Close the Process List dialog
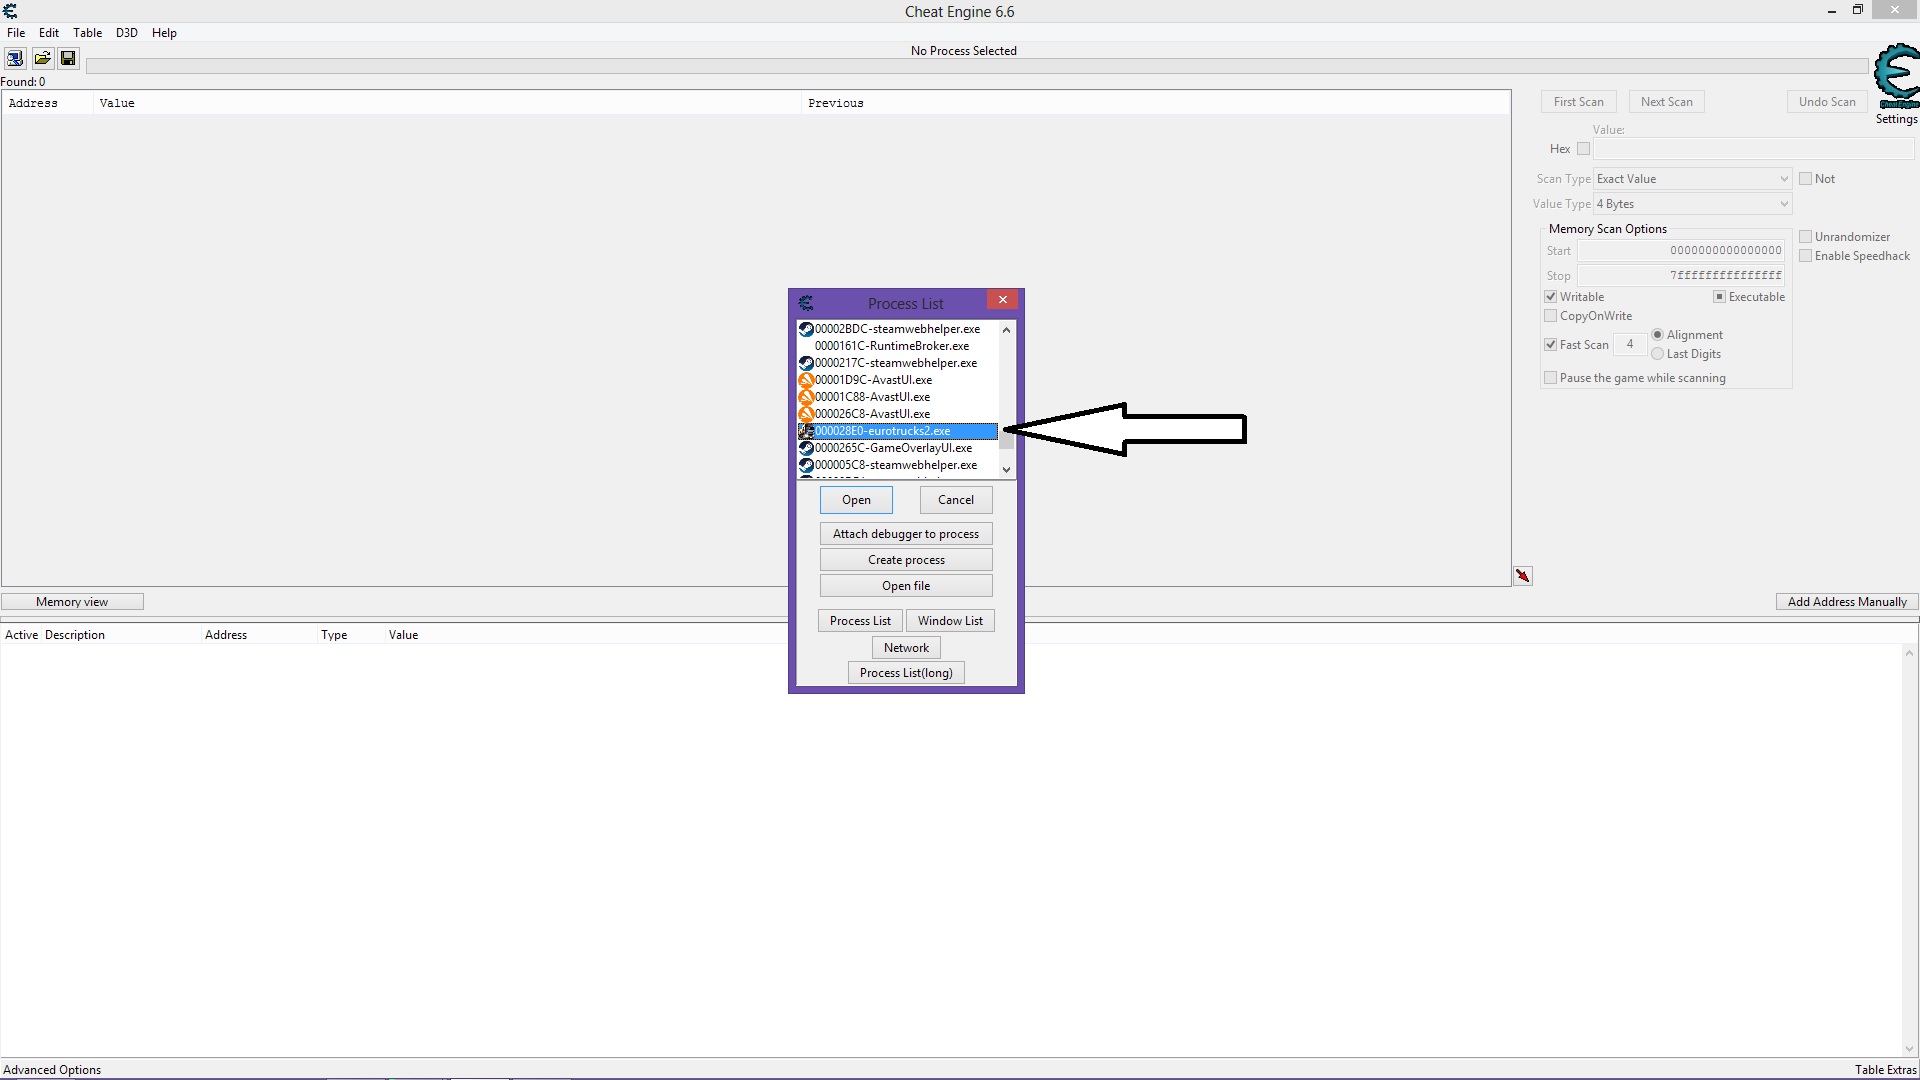This screenshot has width=1920, height=1080. click(x=1003, y=300)
